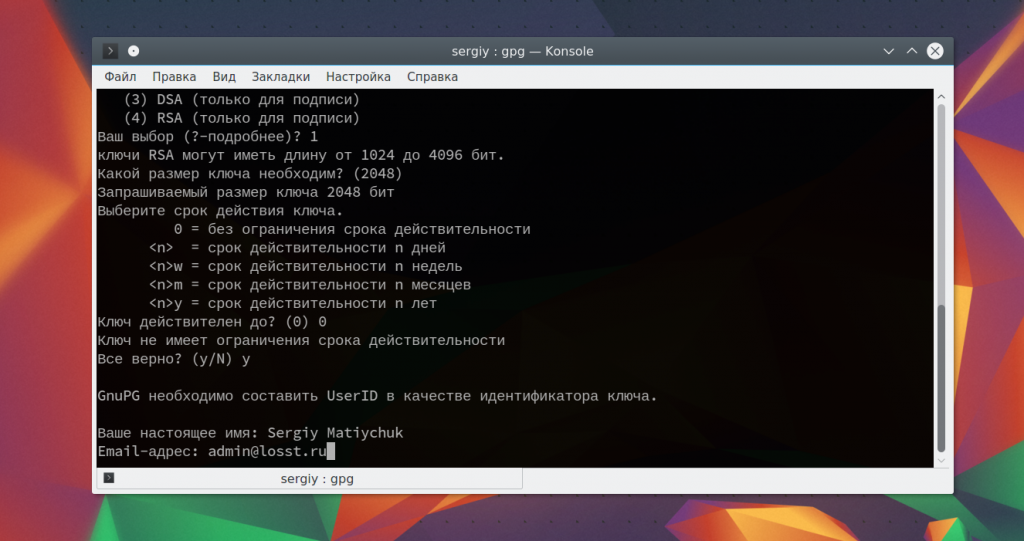The width and height of the screenshot is (1024, 541).
Task: Open the Закладки menu
Action: point(281,77)
